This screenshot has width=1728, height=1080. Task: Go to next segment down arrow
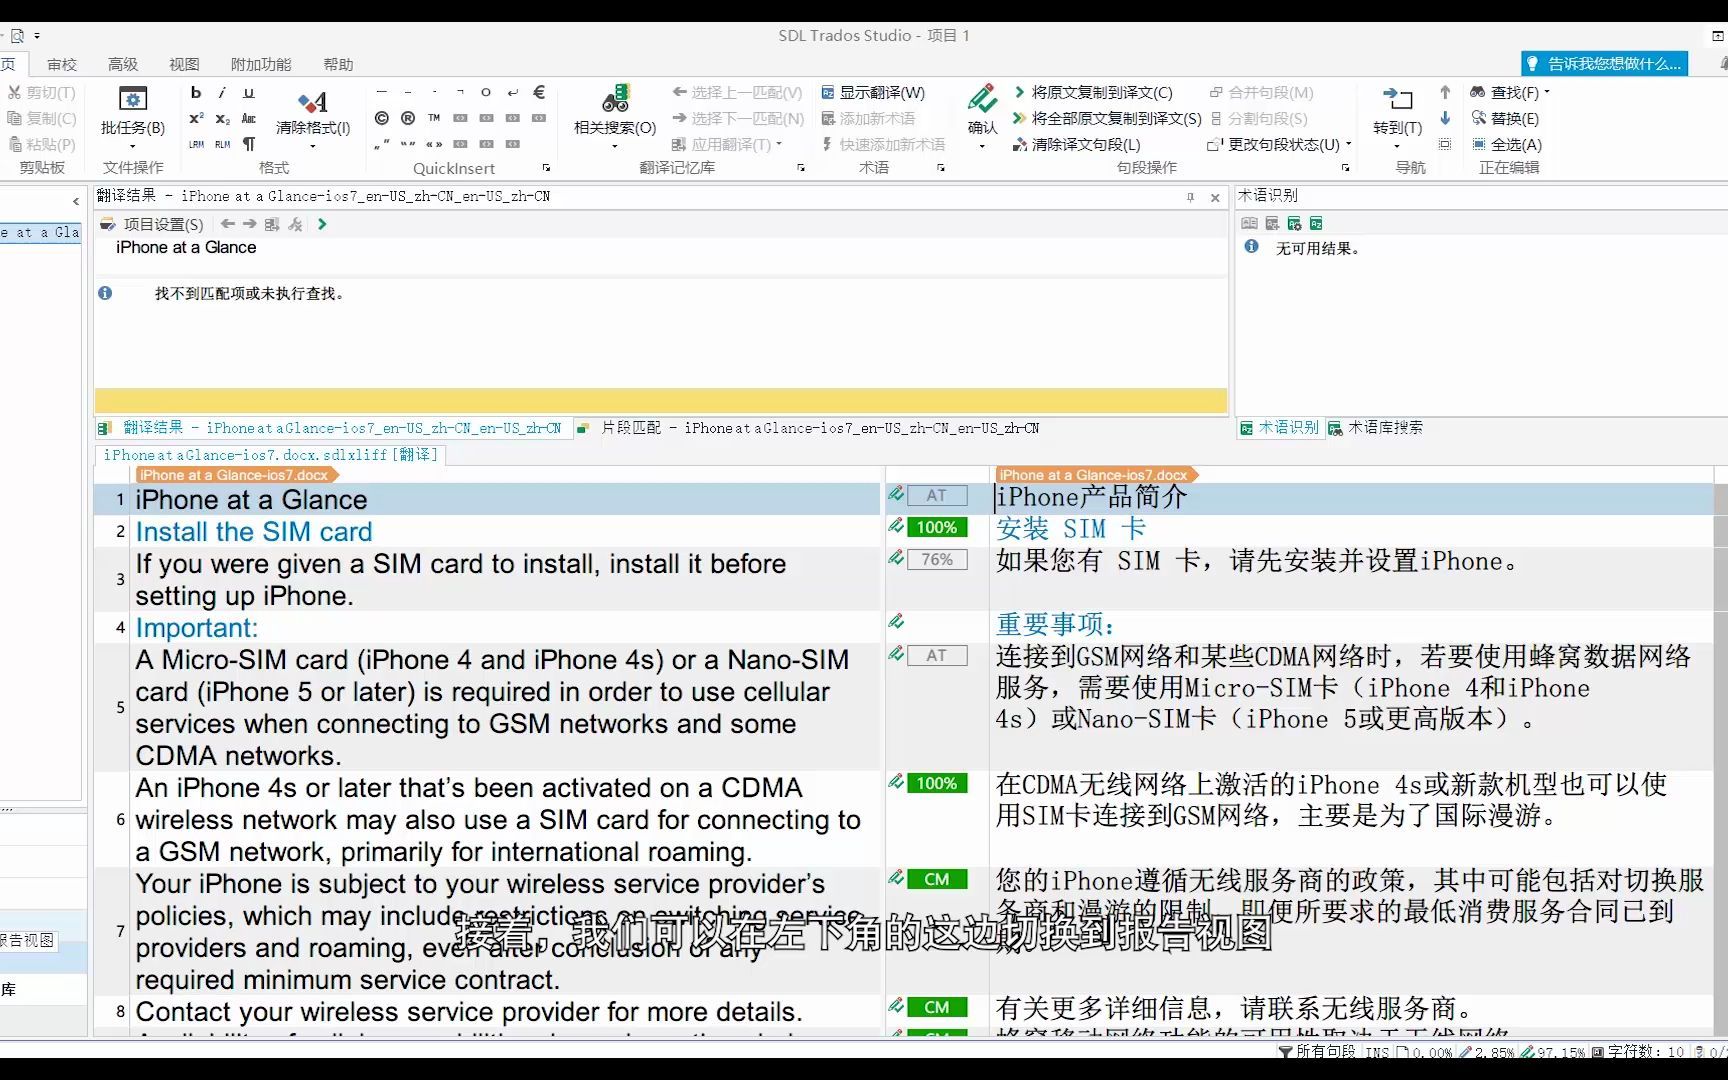point(1445,118)
